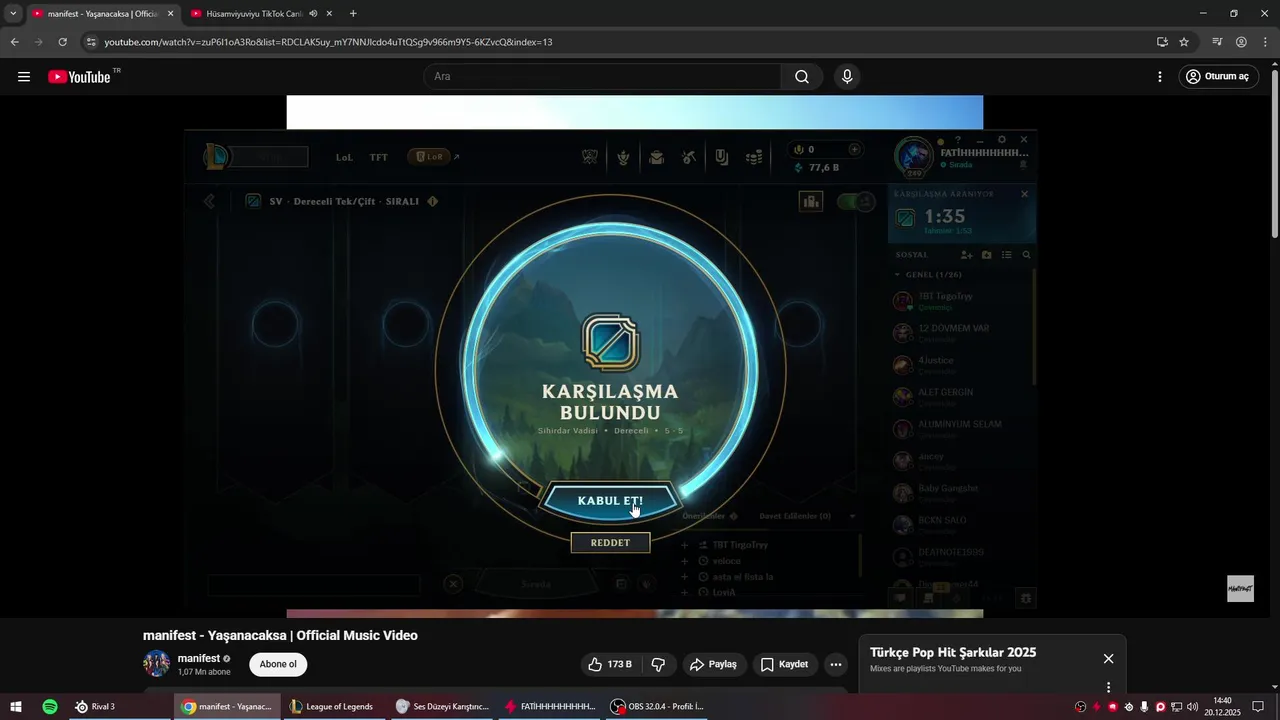Close the Türkçe Pop Hit Şarkılar panel
The height and width of the screenshot is (720, 1280).
pos(1108,658)
